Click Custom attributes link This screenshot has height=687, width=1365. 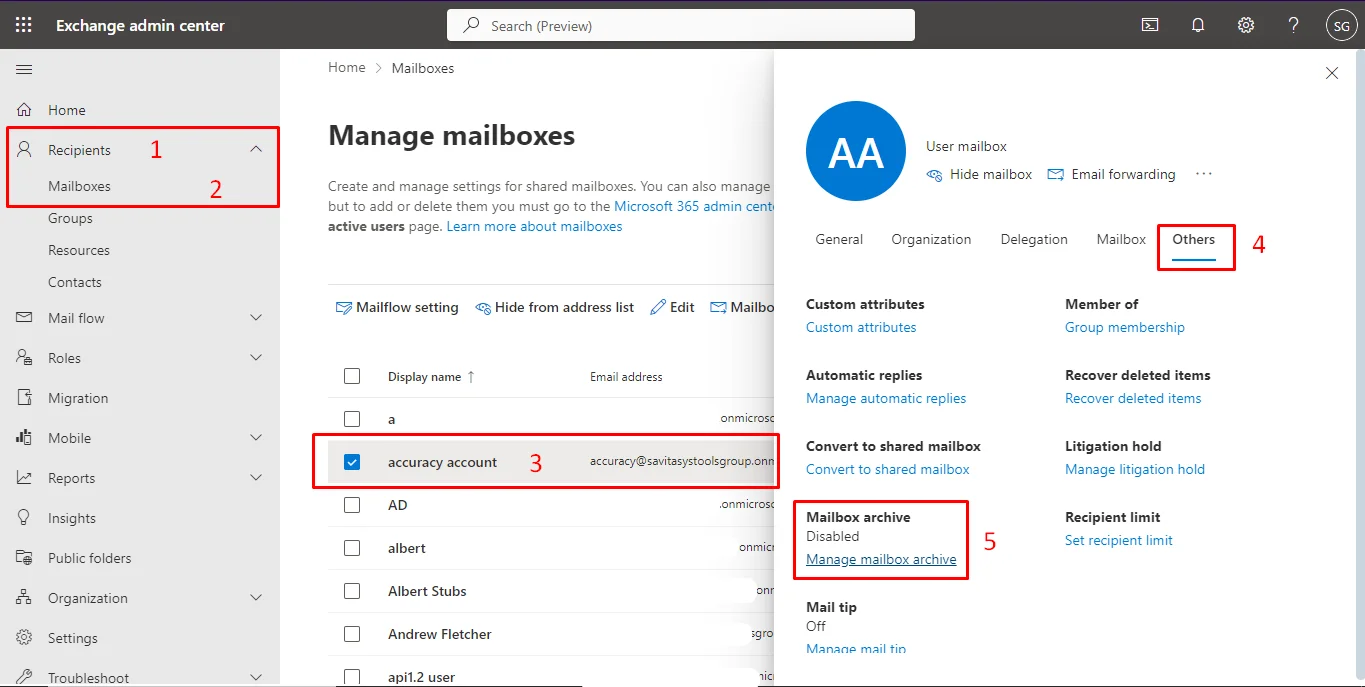(x=861, y=328)
